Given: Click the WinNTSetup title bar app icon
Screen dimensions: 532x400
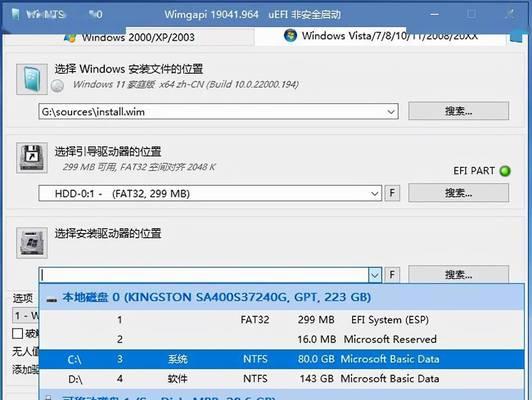Looking at the screenshot, I should [15, 14].
